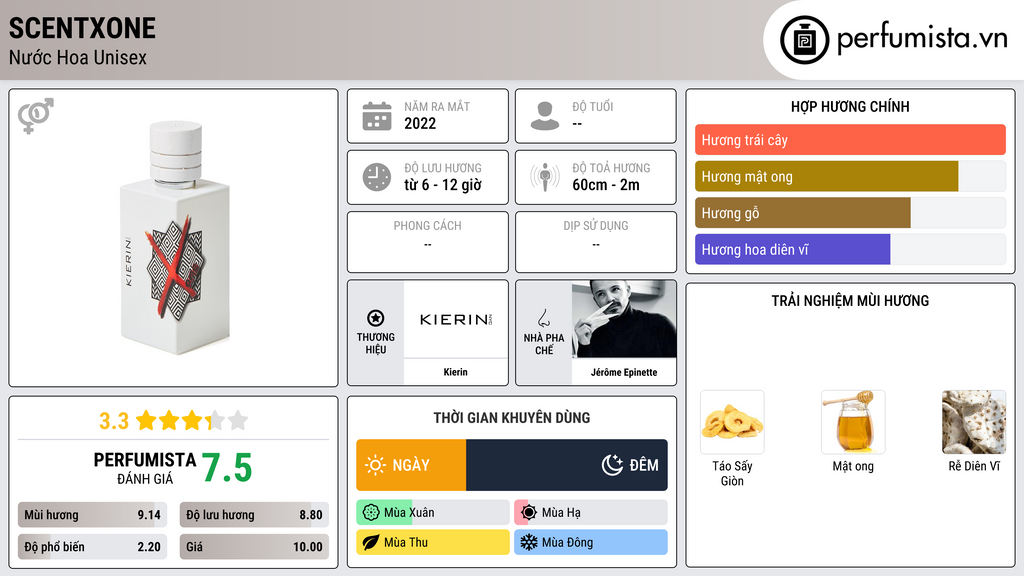
Task: Click the Nước Hoa Unisex subtitle
Action: tap(78, 58)
